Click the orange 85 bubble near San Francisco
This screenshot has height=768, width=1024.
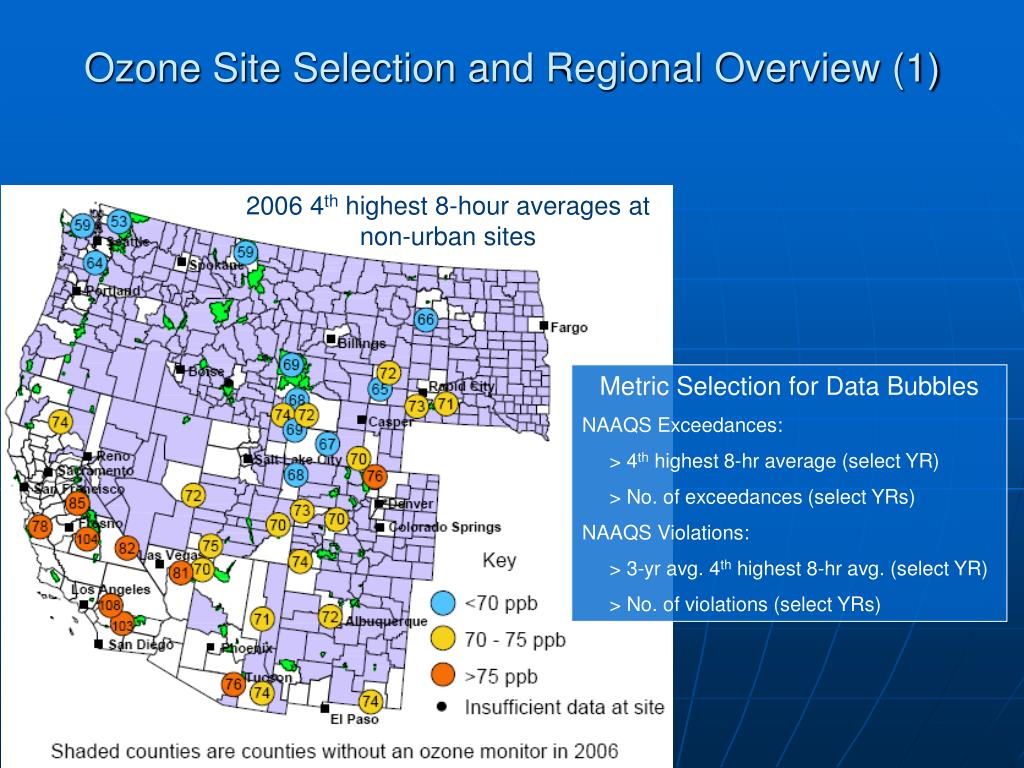(x=77, y=503)
